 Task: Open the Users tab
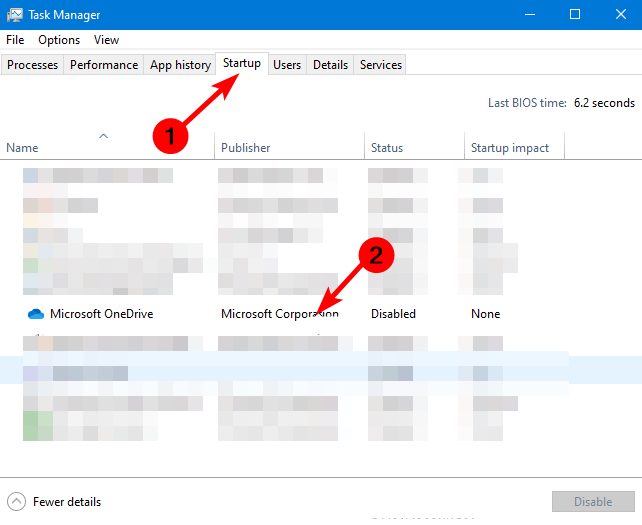[287, 65]
